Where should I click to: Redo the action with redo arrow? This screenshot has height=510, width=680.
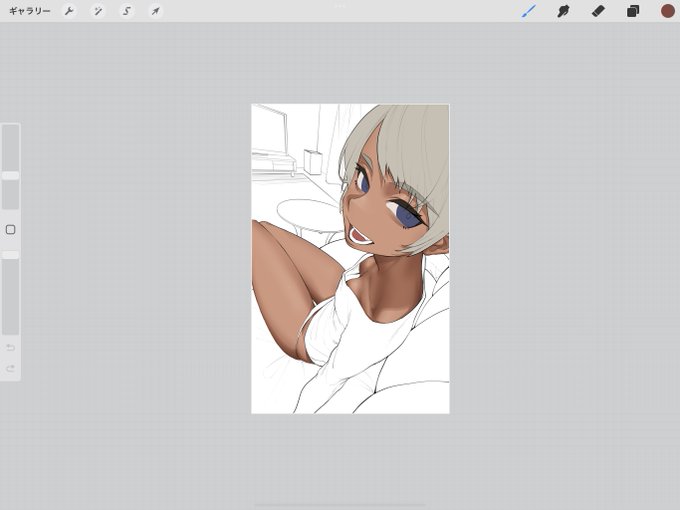pos(10,369)
